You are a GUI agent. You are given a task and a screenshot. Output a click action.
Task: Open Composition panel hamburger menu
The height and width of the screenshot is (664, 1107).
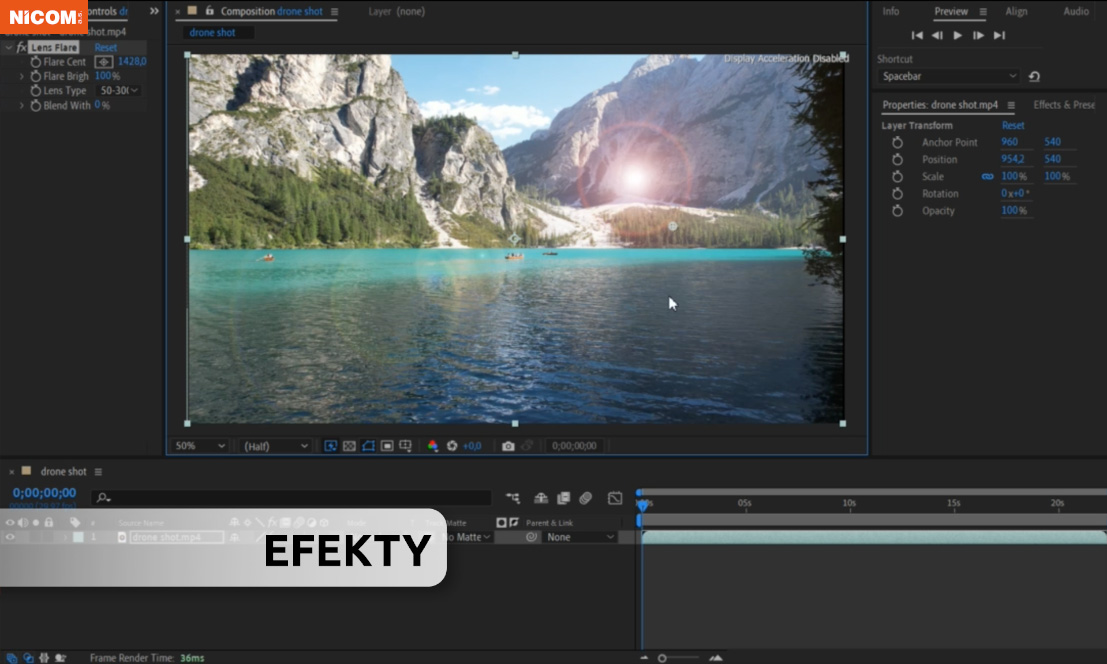click(335, 11)
